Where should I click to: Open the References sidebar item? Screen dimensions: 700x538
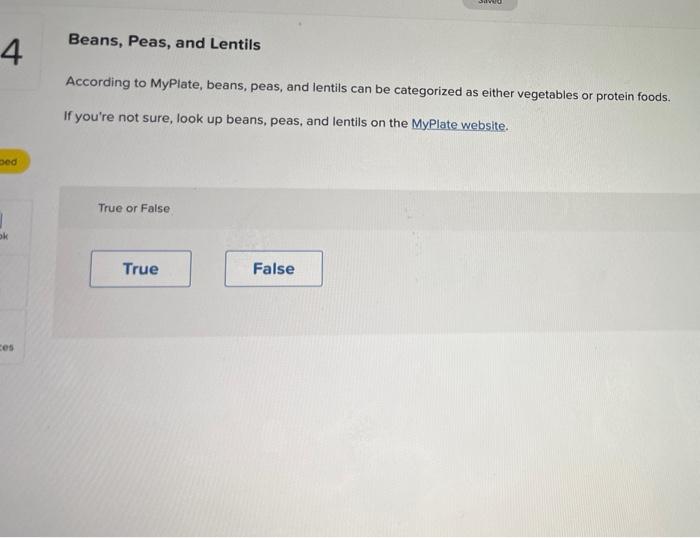click(7, 347)
